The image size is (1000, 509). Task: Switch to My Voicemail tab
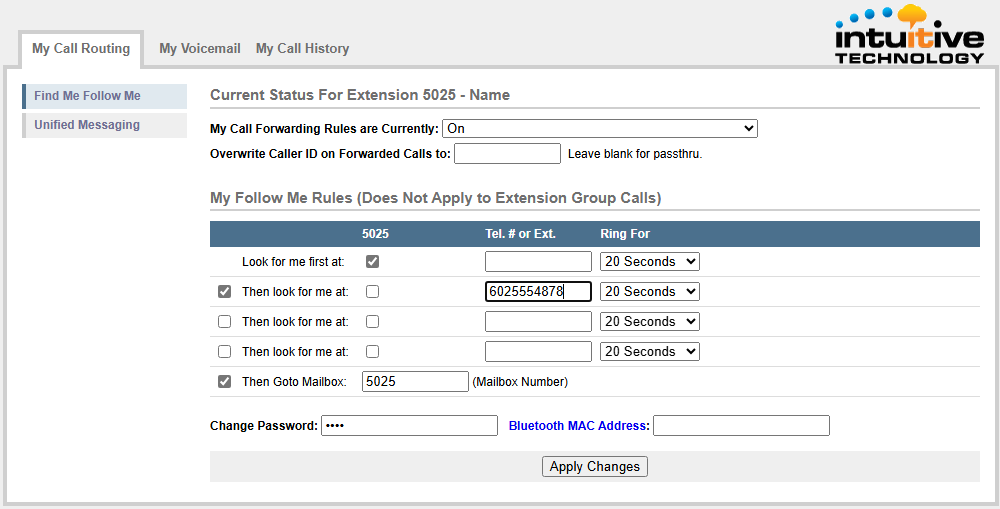[x=200, y=48]
